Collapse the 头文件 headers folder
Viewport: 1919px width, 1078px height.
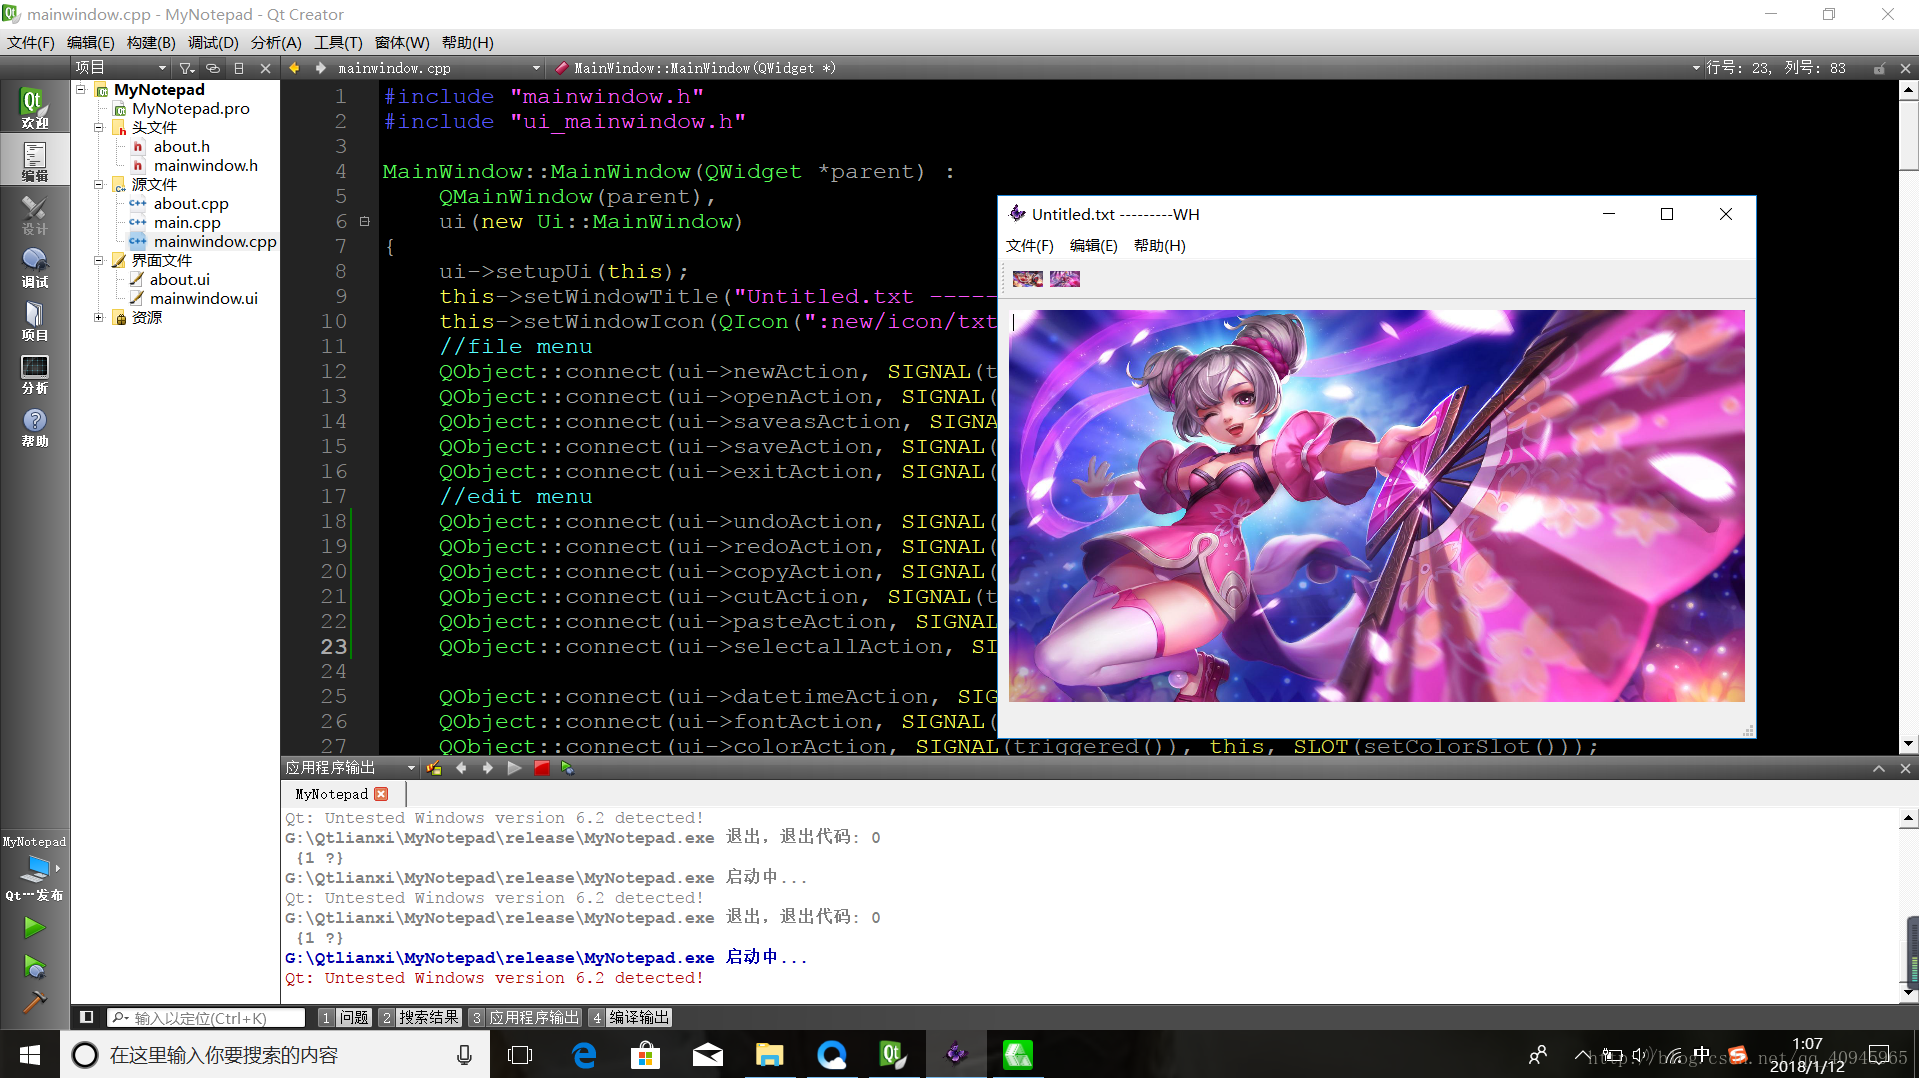tap(99, 127)
